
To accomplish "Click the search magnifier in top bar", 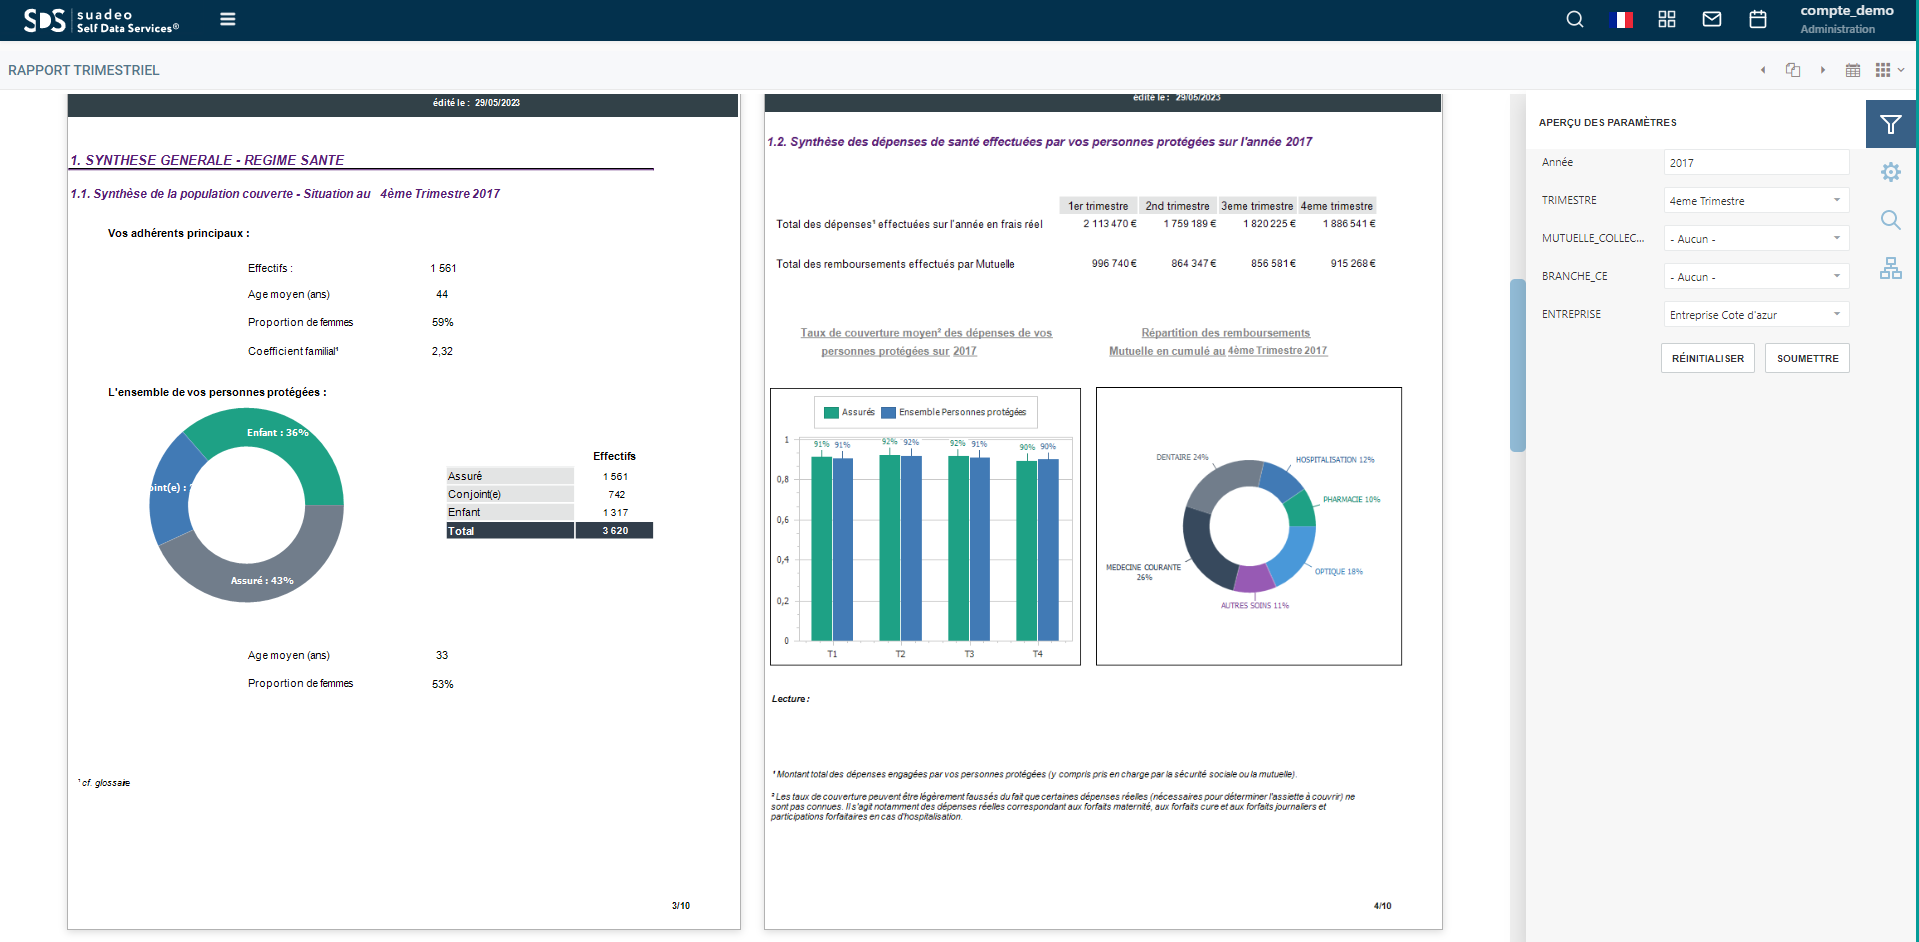I will tap(1575, 19).
